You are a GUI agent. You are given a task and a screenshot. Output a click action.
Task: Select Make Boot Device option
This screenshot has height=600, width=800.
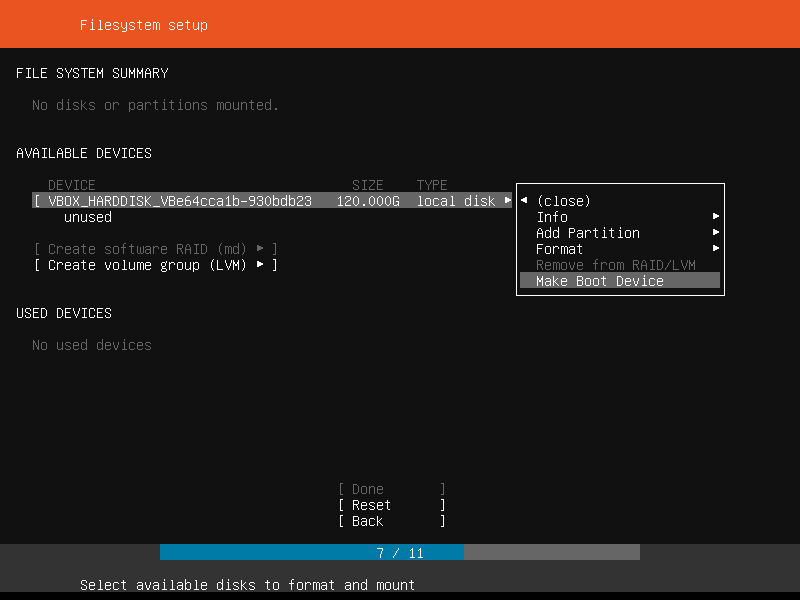click(620, 281)
